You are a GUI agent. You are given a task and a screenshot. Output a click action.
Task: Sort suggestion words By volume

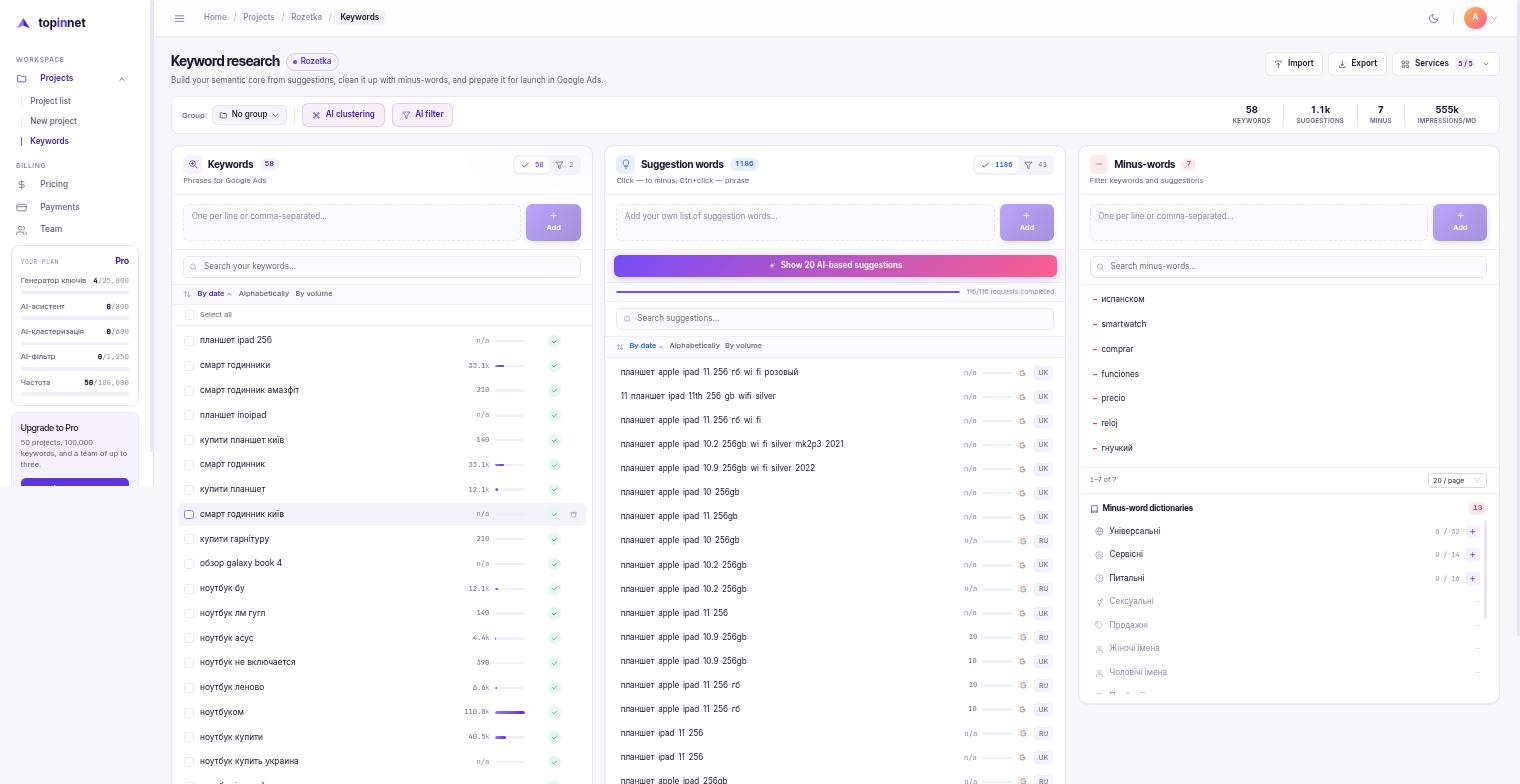pyautogui.click(x=743, y=346)
